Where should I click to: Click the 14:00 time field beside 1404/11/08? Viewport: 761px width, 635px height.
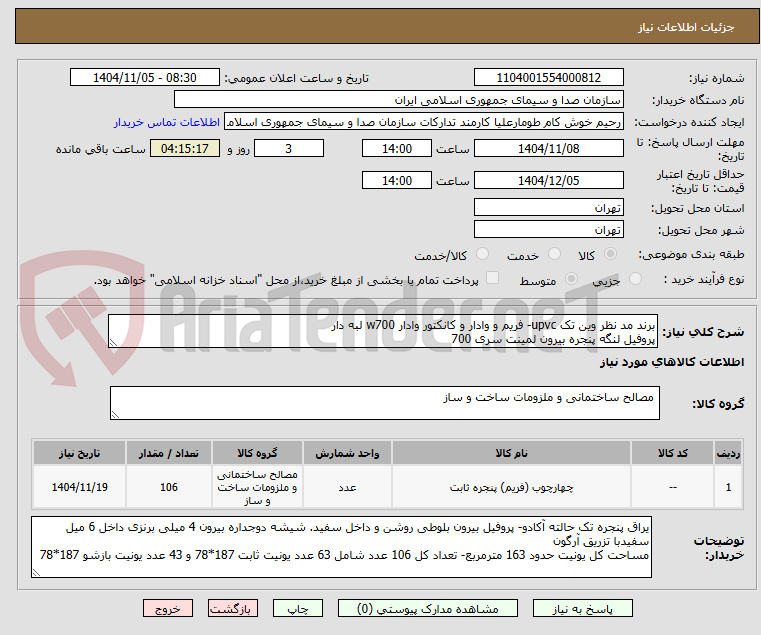click(397, 149)
